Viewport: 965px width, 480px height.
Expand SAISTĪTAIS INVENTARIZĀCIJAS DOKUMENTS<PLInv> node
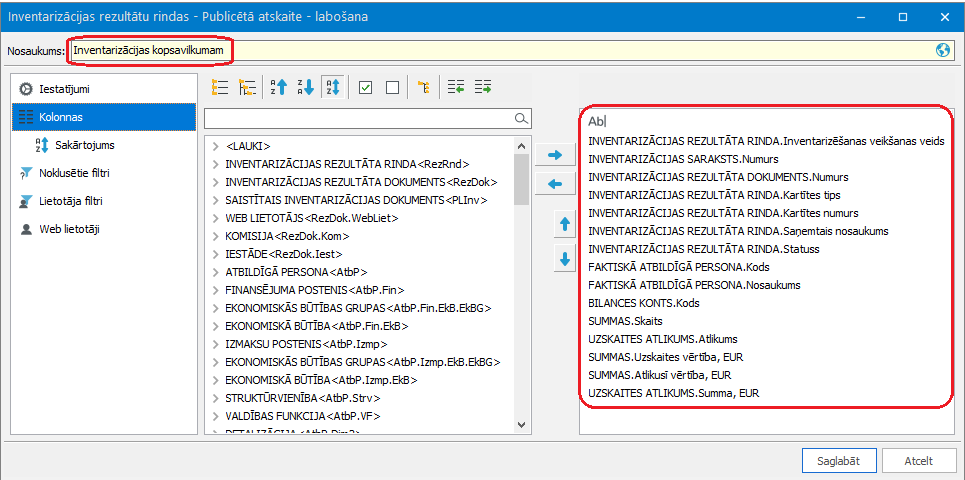[x=215, y=200]
